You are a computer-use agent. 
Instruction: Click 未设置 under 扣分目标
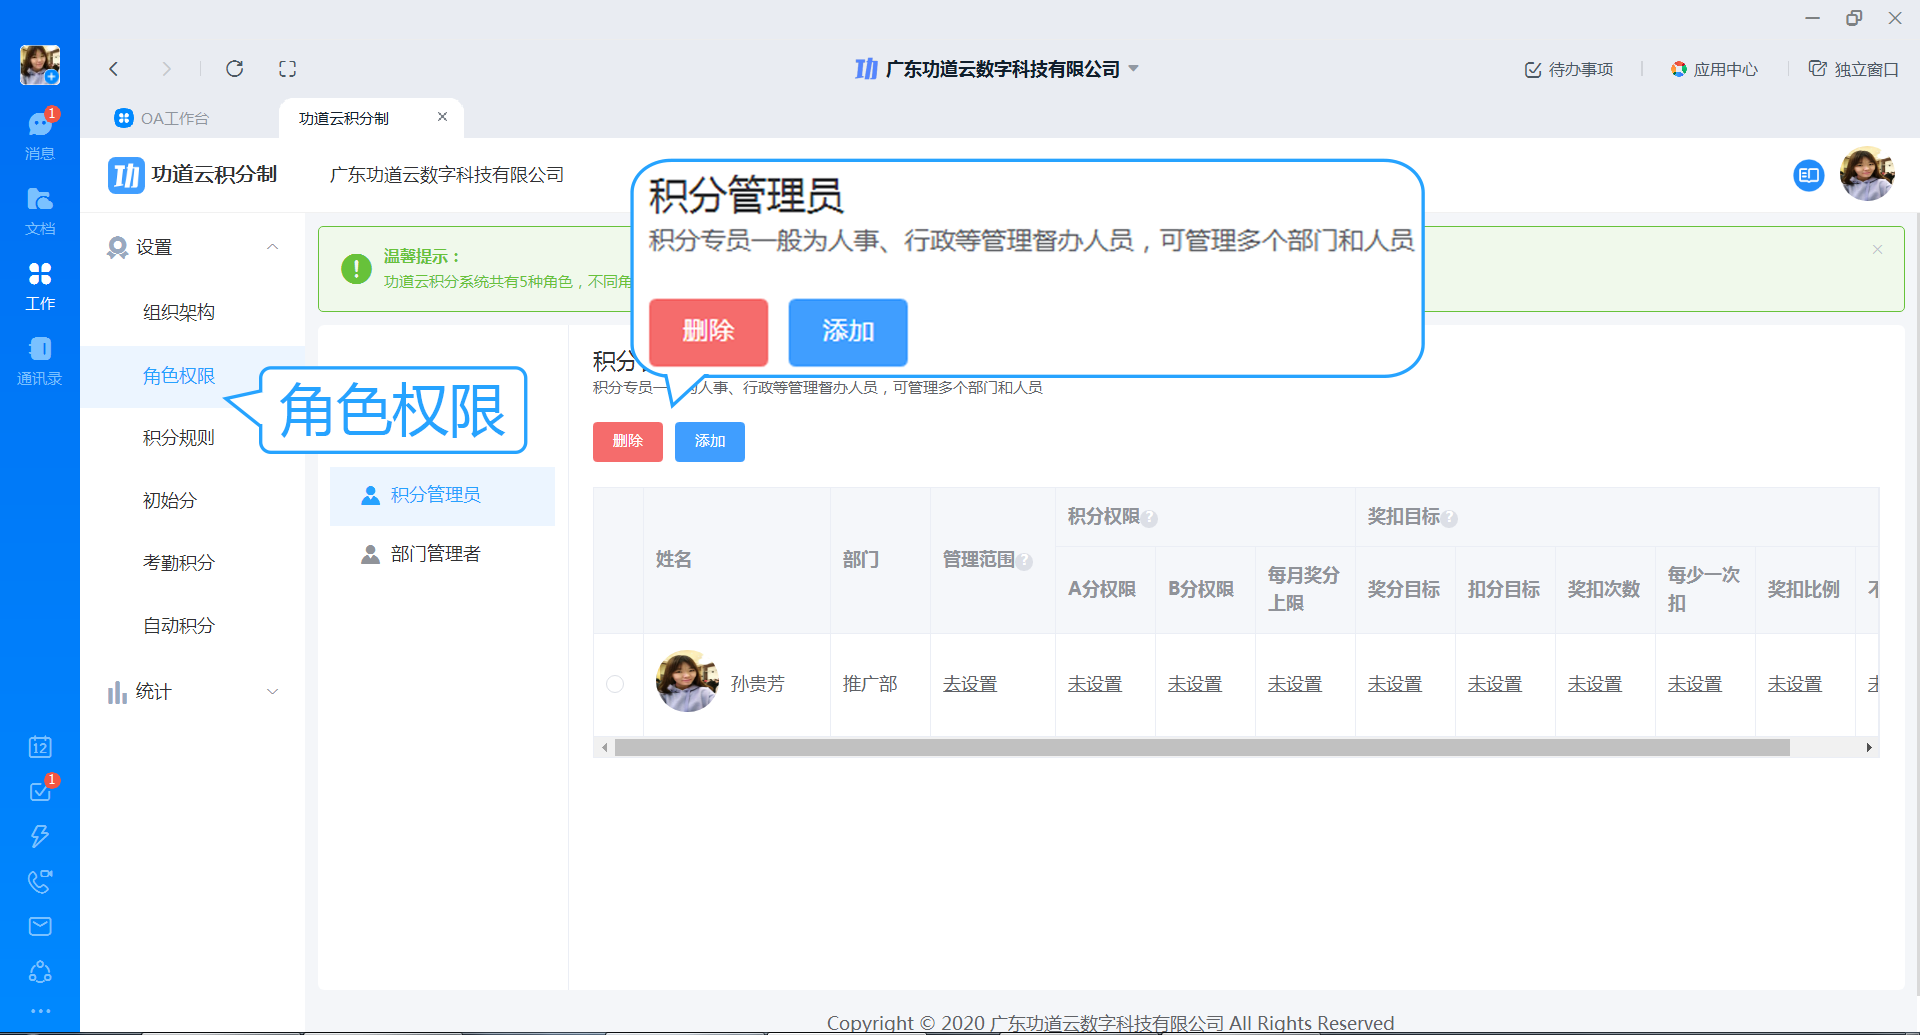point(1495,684)
